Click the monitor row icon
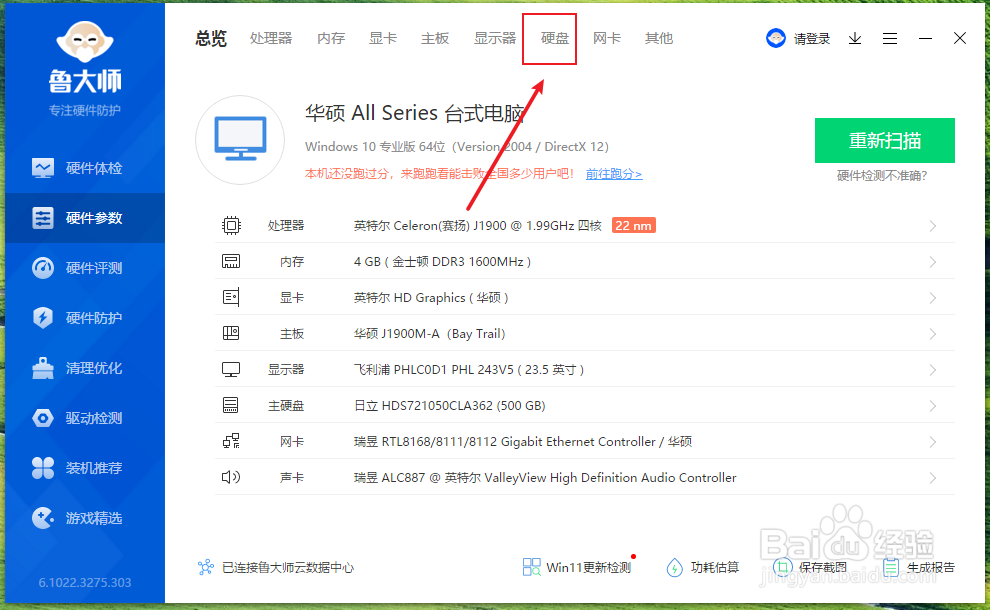The height and width of the screenshot is (610, 990). pos(231,369)
